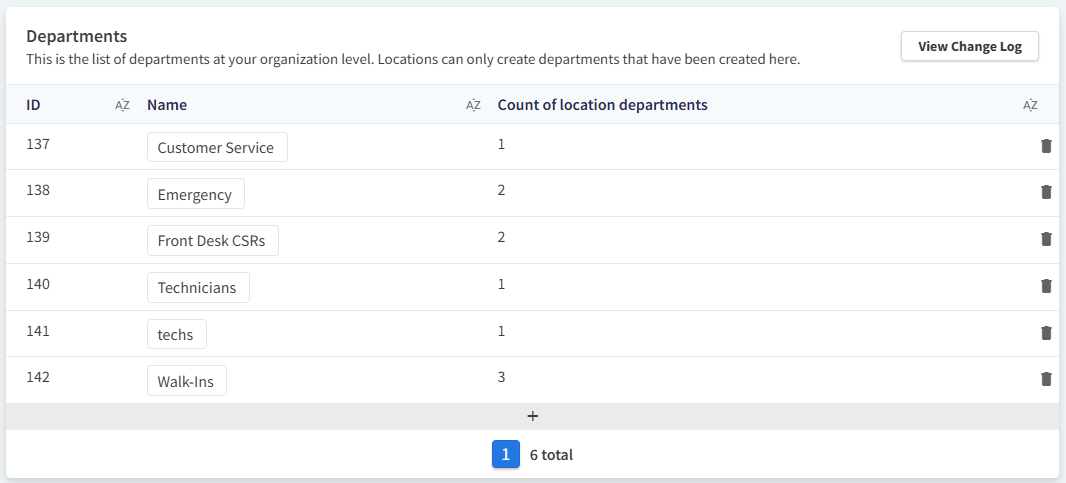Add a new department with plus row
This screenshot has height=483, width=1066.
coord(532,416)
